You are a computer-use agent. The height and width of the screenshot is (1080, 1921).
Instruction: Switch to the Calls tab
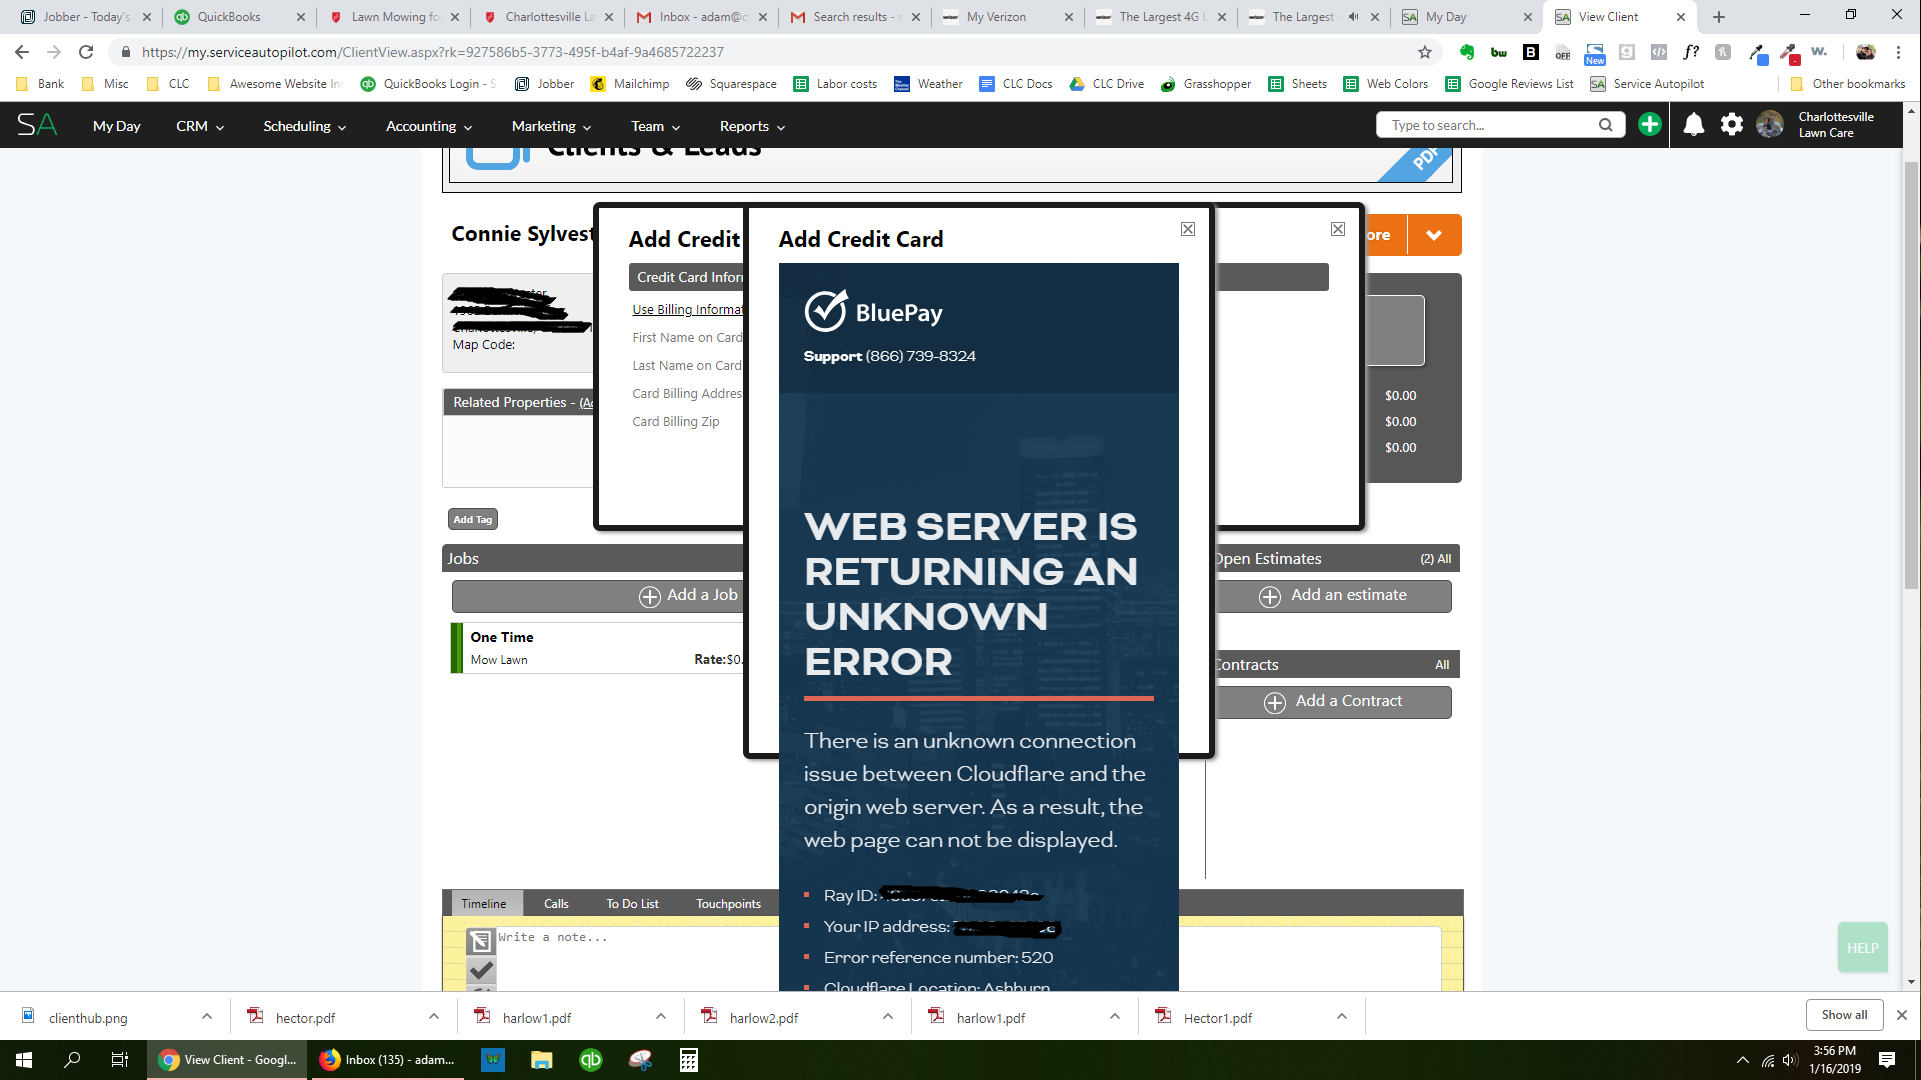pos(556,903)
